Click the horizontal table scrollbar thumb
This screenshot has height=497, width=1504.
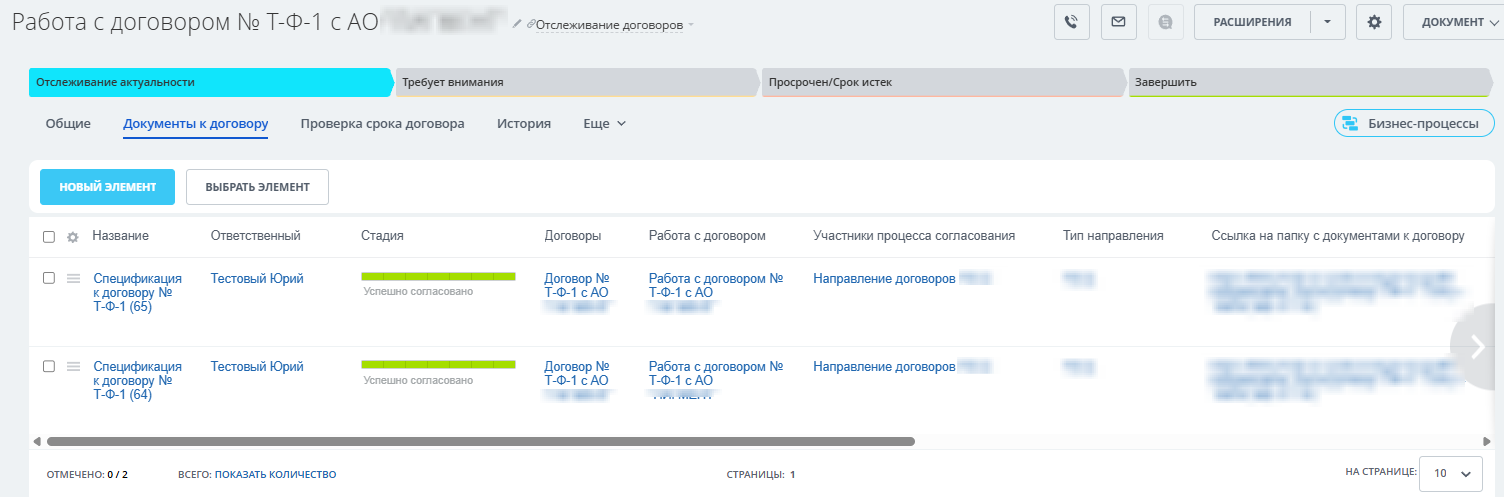click(x=480, y=440)
